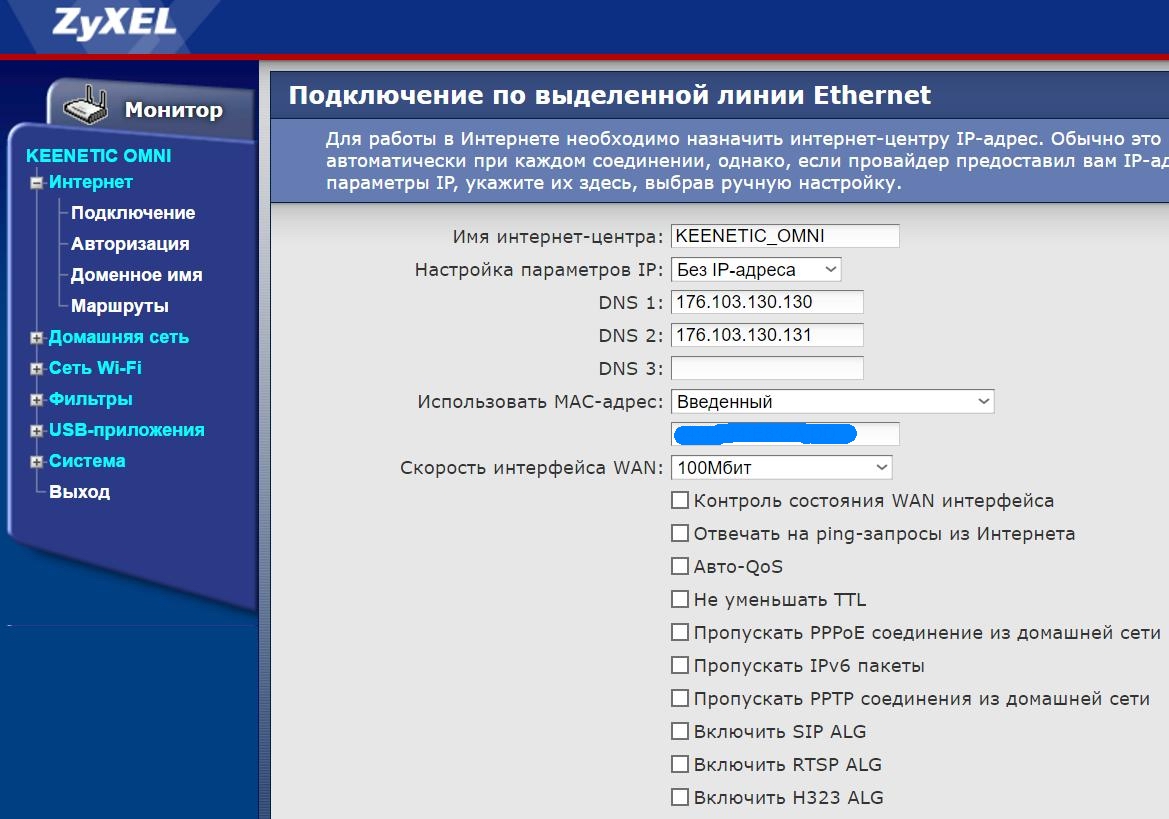Expand the USB-приложения section
Viewport: 1169px width, 819px height.
37,431
